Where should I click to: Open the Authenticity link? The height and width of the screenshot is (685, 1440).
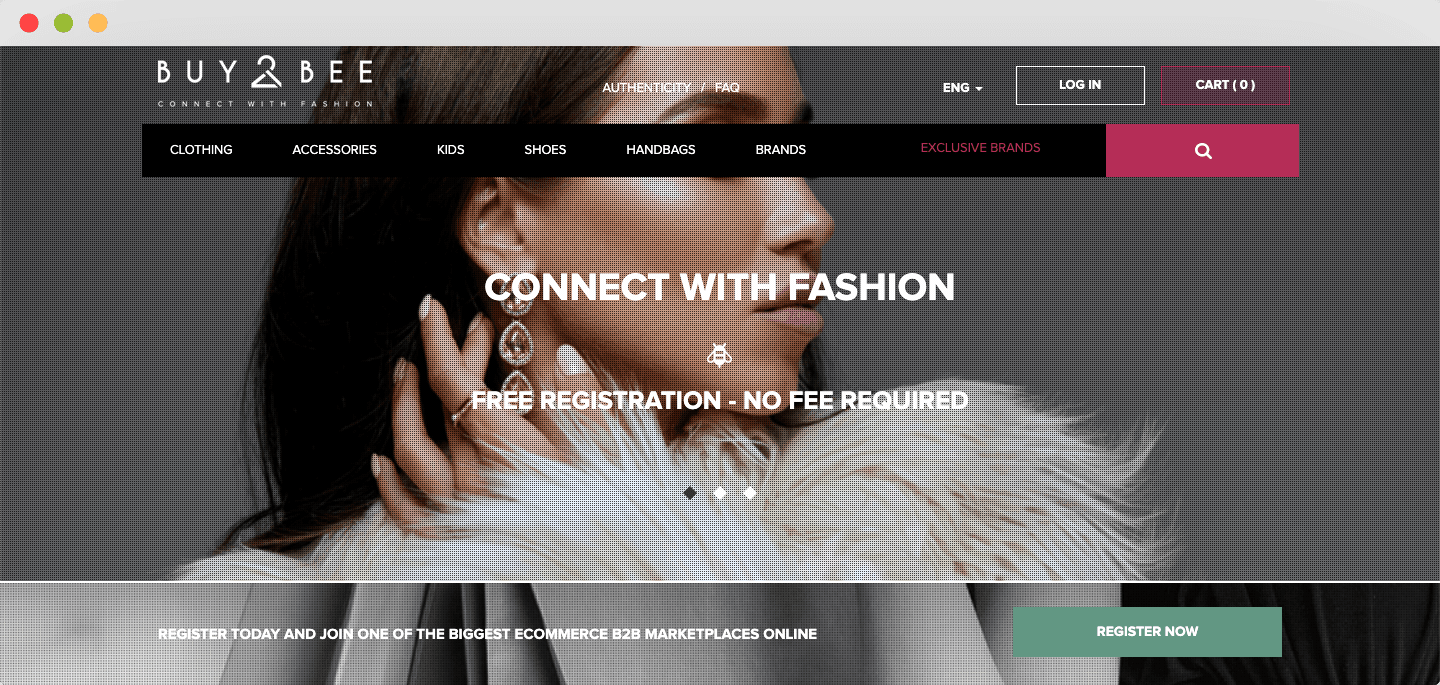click(646, 88)
